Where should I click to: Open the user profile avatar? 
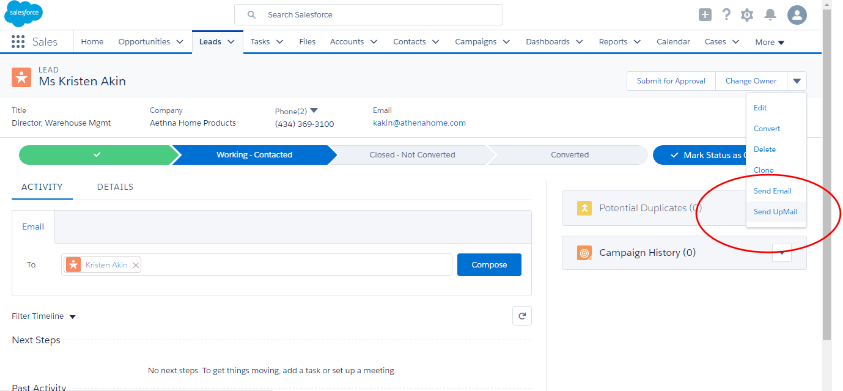click(797, 15)
